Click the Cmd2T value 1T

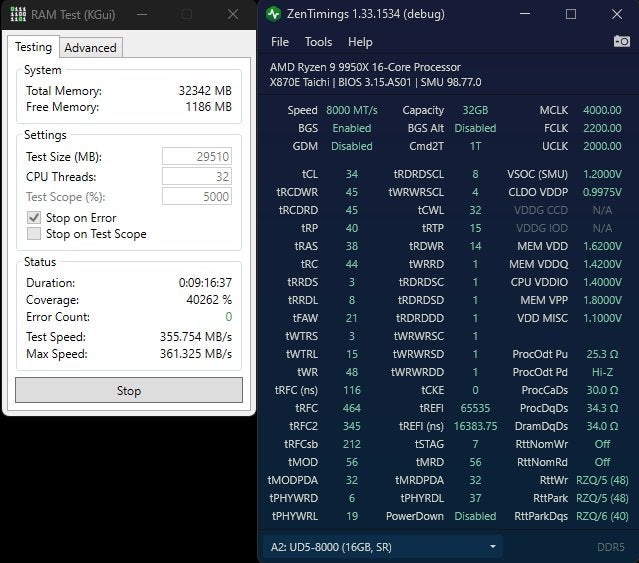click(x=475, y=146)
